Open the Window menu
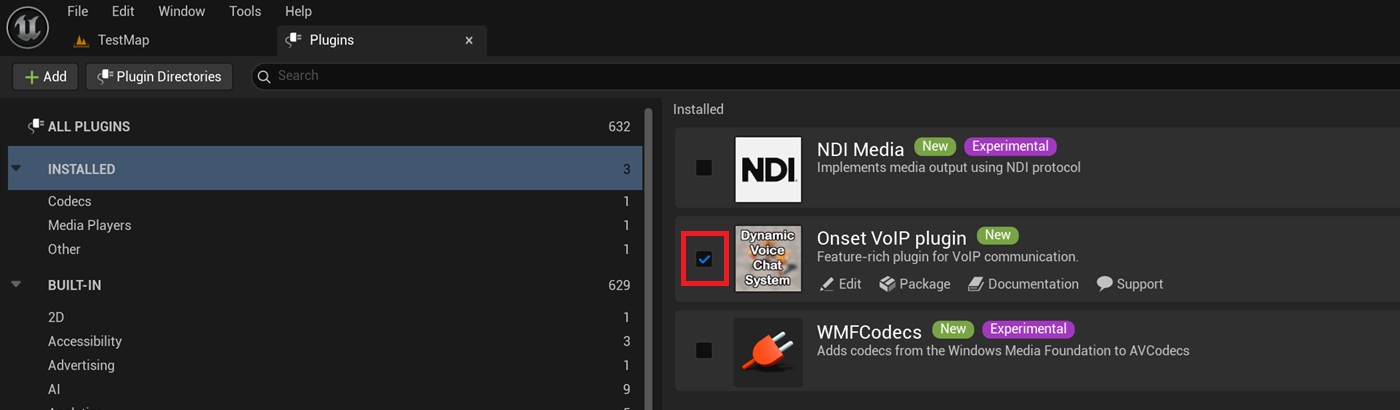Viewport: 1400px width, 410px height. (x=182, y=11)
